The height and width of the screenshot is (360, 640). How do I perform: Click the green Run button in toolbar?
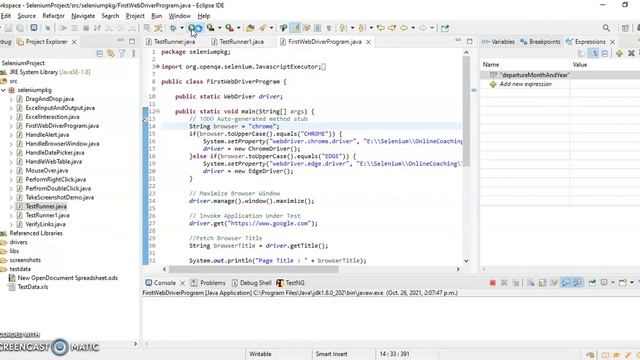[192, 28]
